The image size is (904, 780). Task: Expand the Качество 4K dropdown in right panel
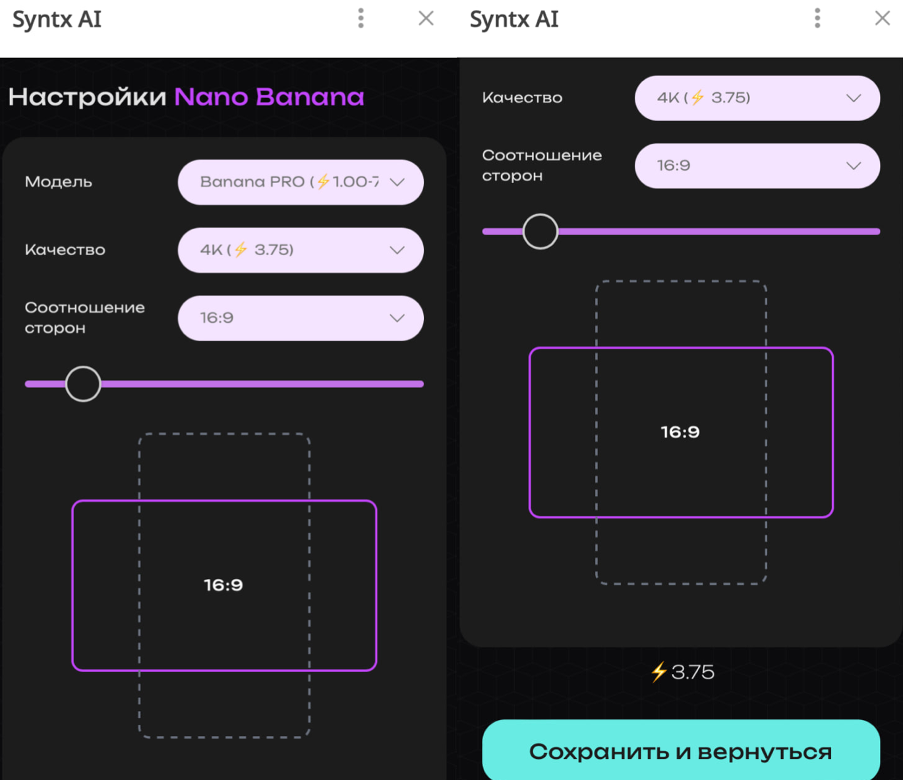(x=757, y=98)
